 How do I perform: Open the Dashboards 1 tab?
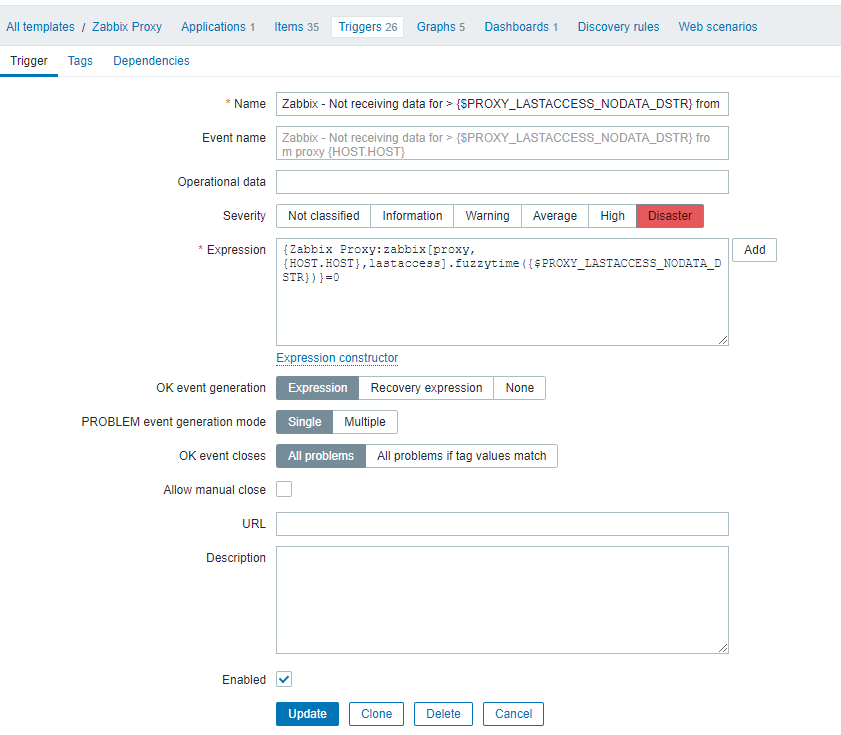point(521,27)
